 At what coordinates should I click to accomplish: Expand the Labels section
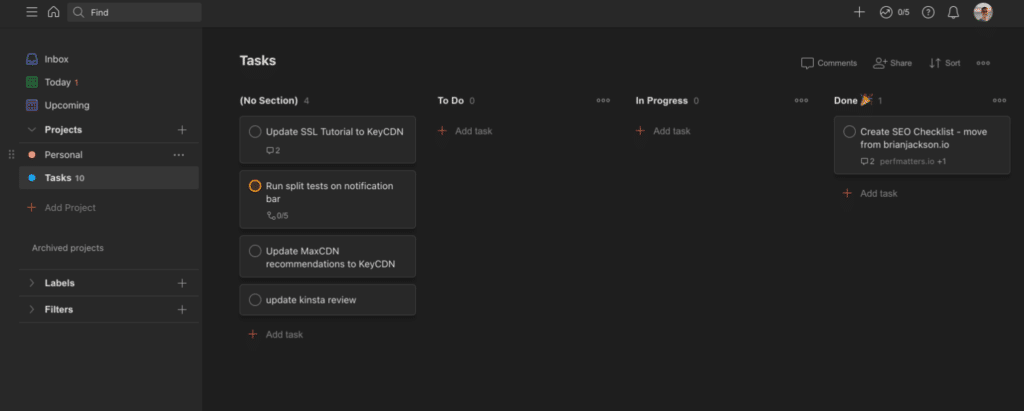[x=31, y=283]
